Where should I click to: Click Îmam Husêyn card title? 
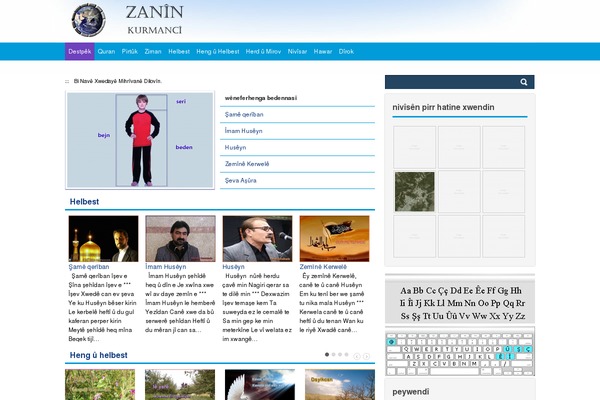coord(166,267)
